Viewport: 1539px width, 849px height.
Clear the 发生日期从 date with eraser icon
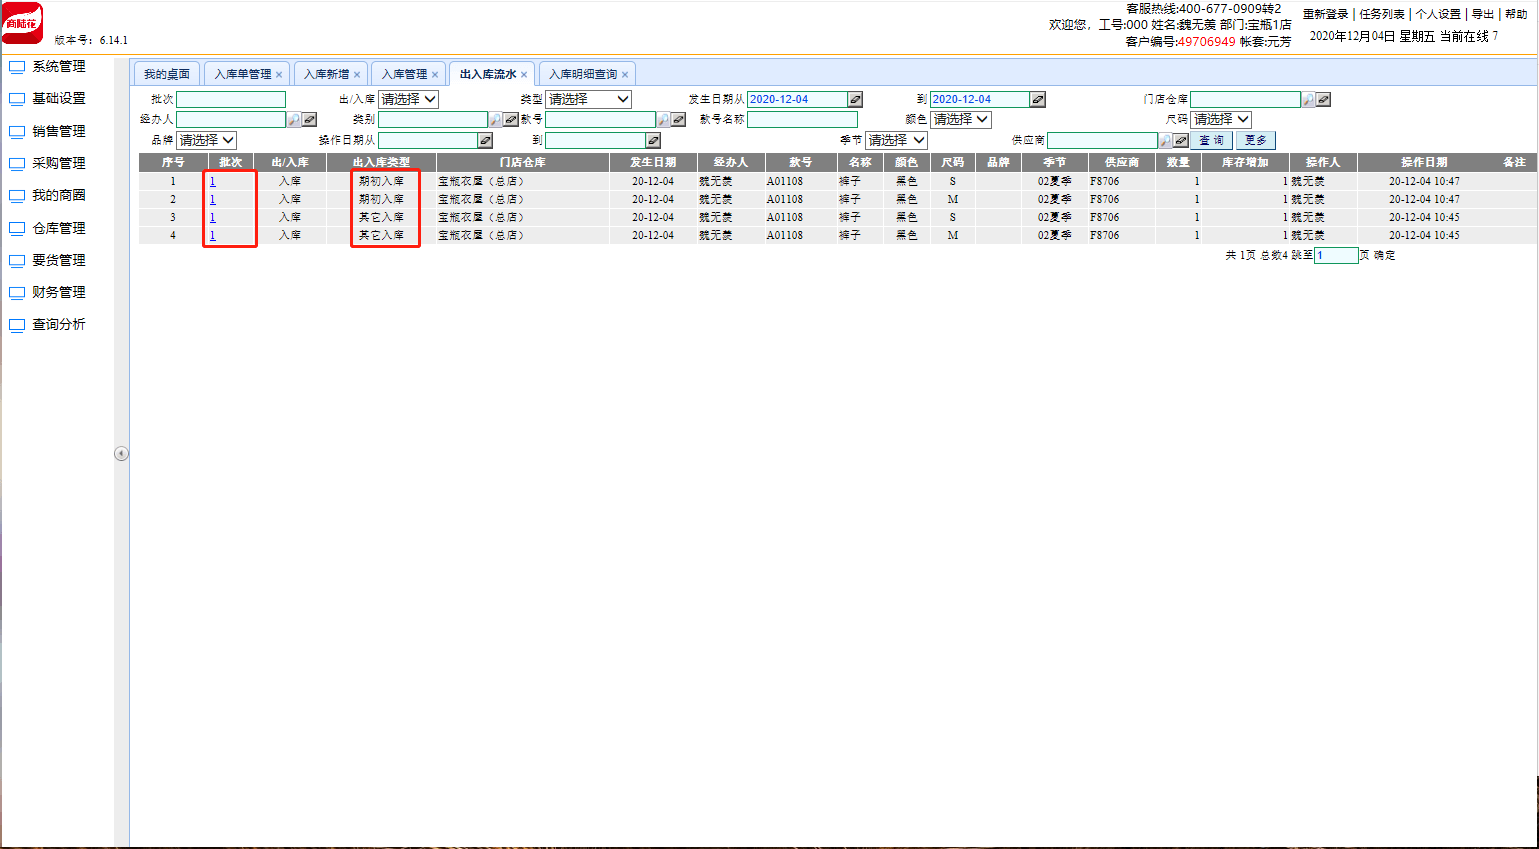click(855, 100)
